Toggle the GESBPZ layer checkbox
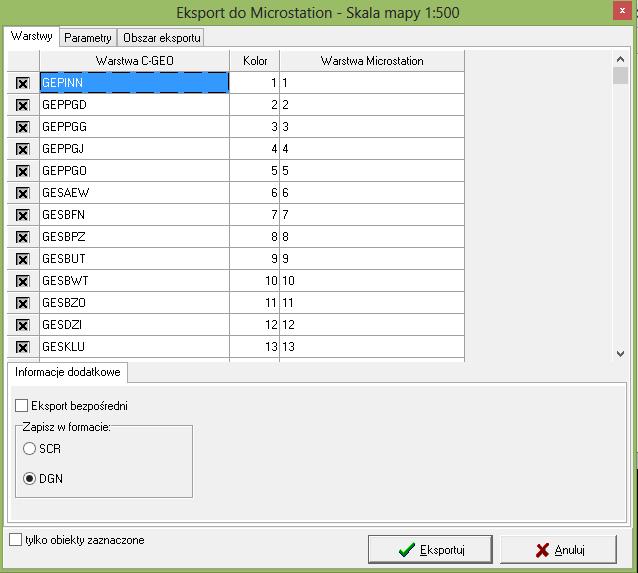This screenshot has width=638, height=573. 22,237
